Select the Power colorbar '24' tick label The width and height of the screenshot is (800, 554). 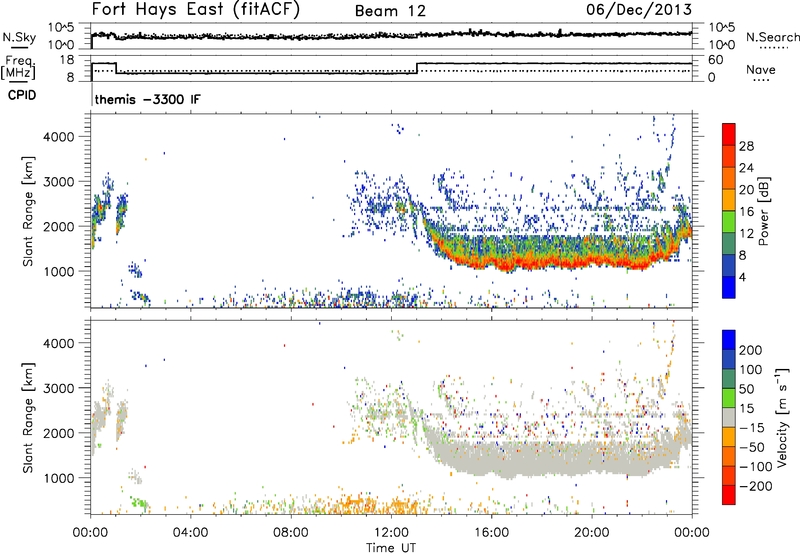[x=746, y=168]
